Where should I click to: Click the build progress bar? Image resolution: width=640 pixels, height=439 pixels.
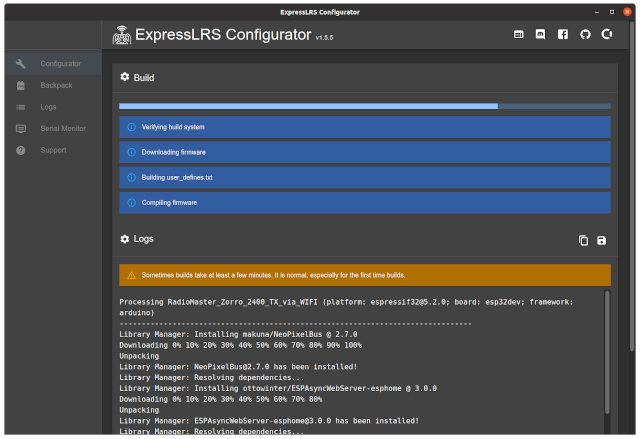tap(365, 106)
